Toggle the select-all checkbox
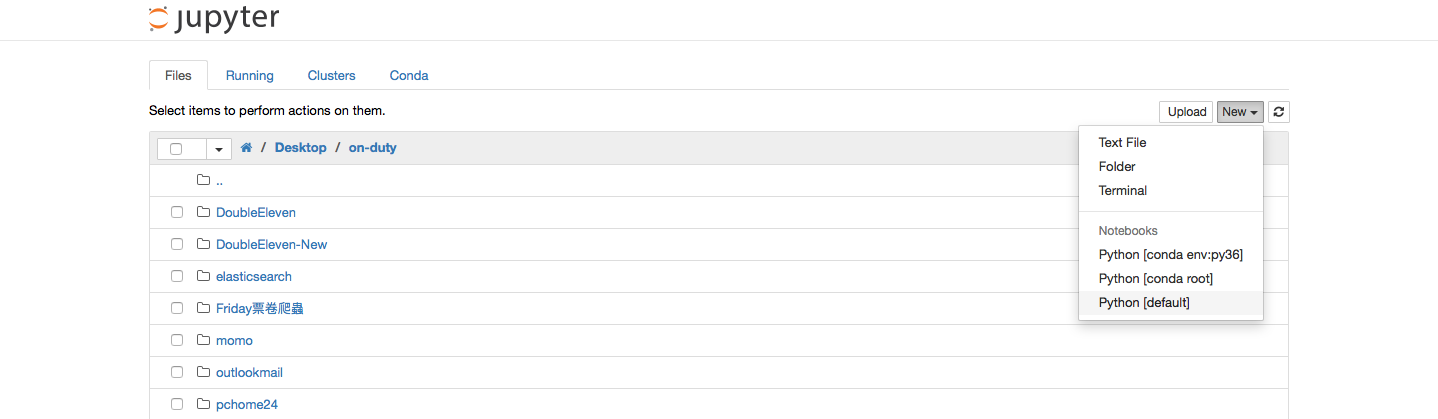The image size is (1438, 419). tap(176, 149)
